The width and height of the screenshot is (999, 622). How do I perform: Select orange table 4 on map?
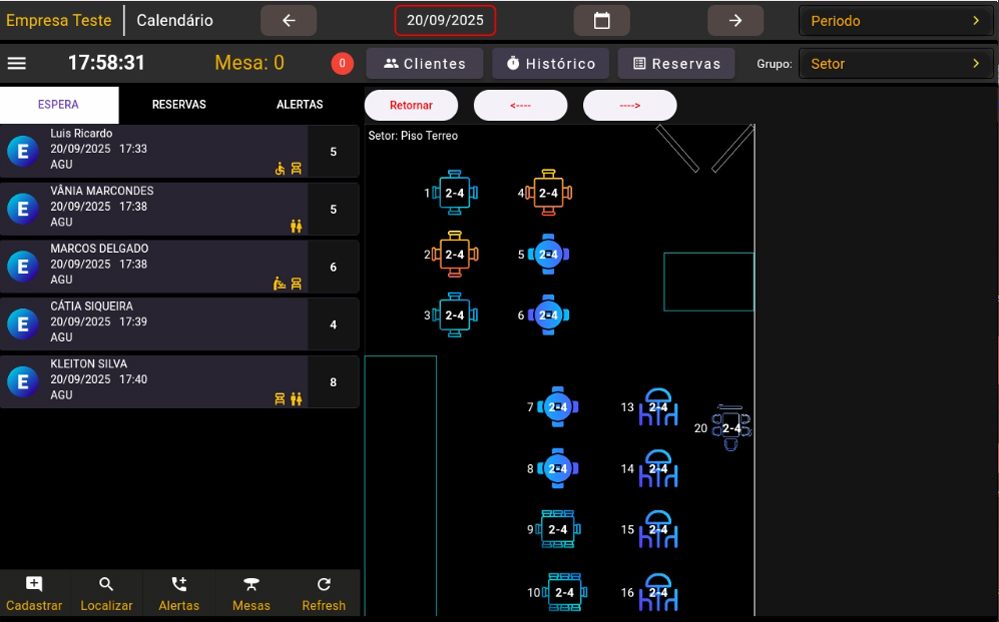coord(548,193)
